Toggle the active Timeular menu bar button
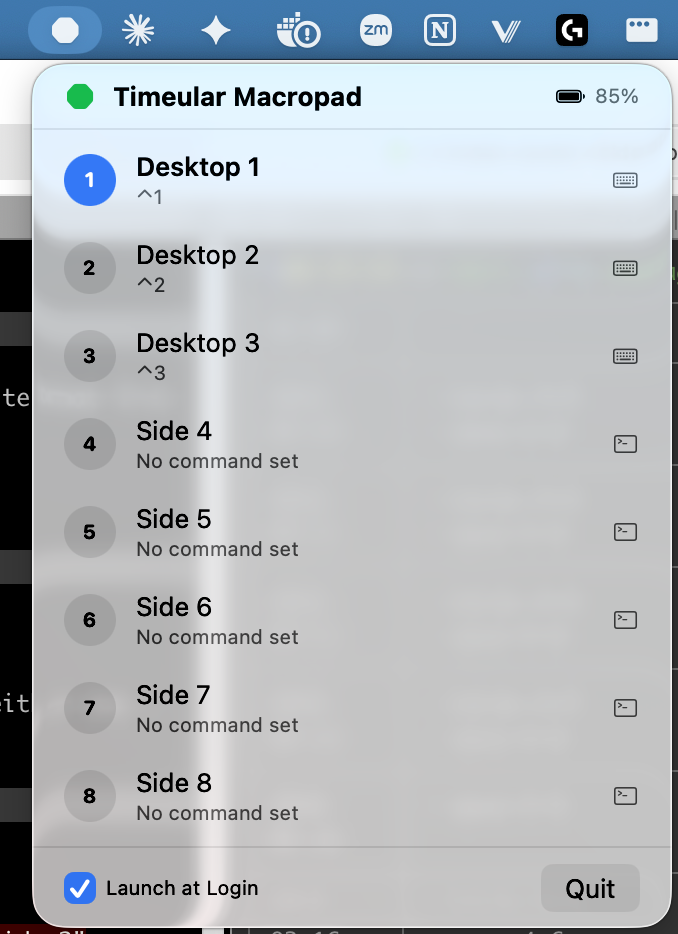The image size is (678, 934). [64, 30]
